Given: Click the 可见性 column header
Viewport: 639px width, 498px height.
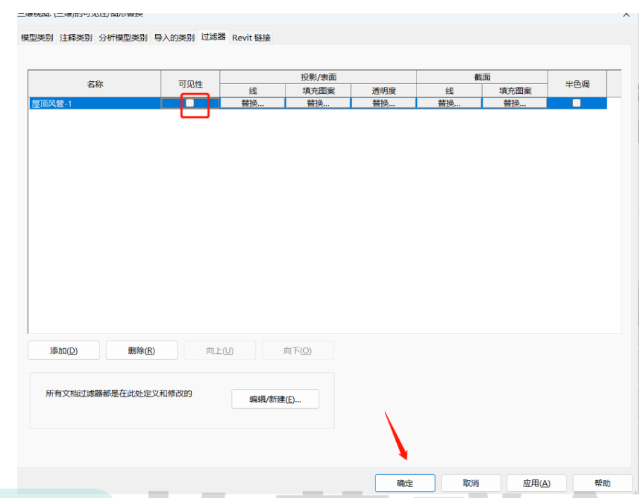Looking at the screenshot, I should coord(190,84).
